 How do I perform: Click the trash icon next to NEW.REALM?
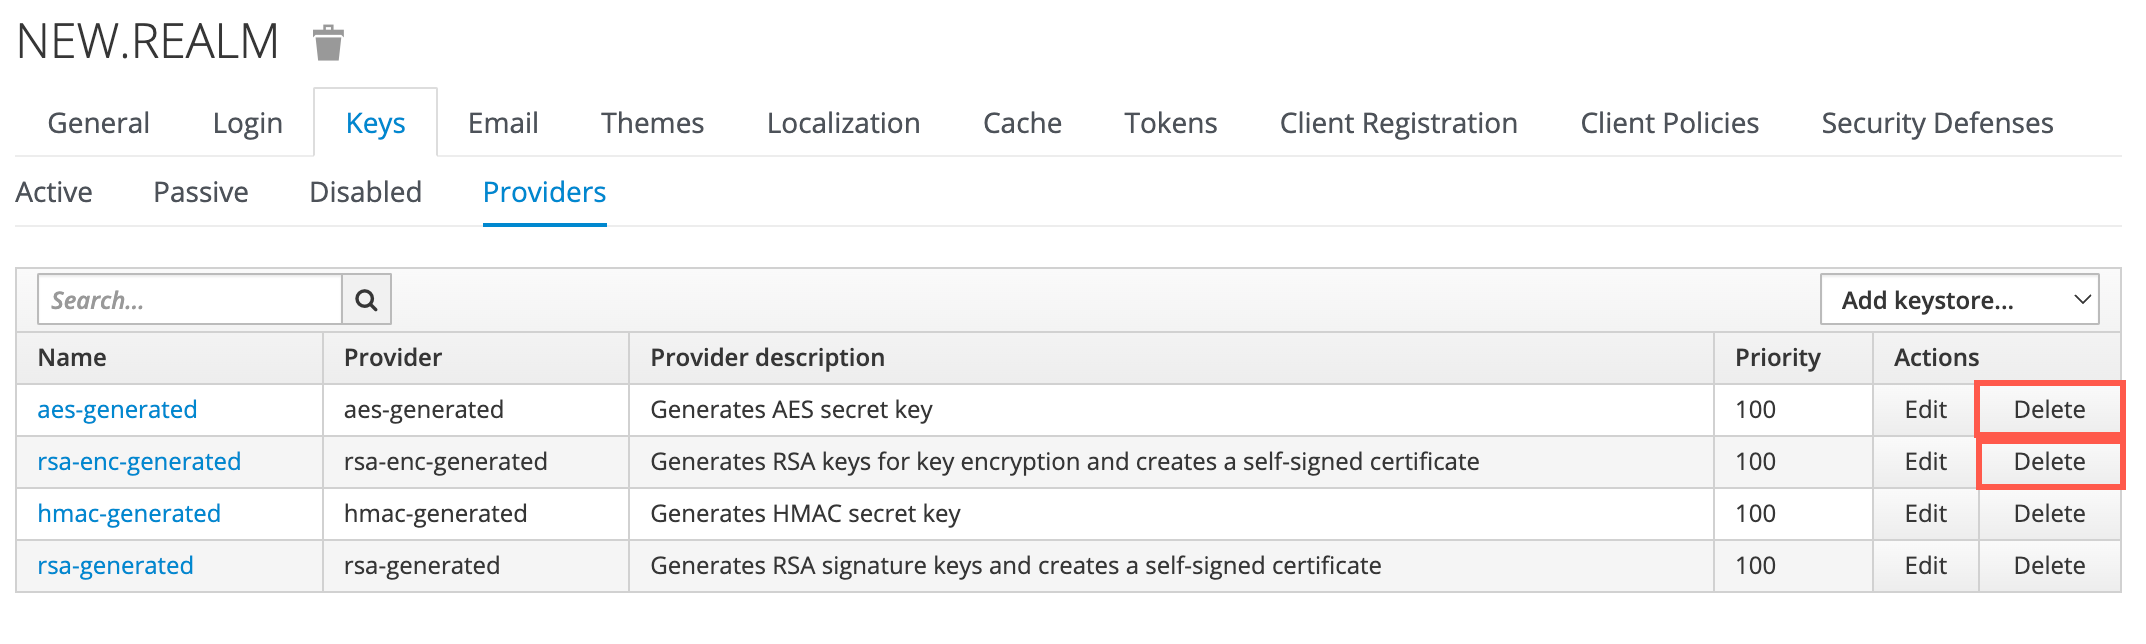click(328, 43)
